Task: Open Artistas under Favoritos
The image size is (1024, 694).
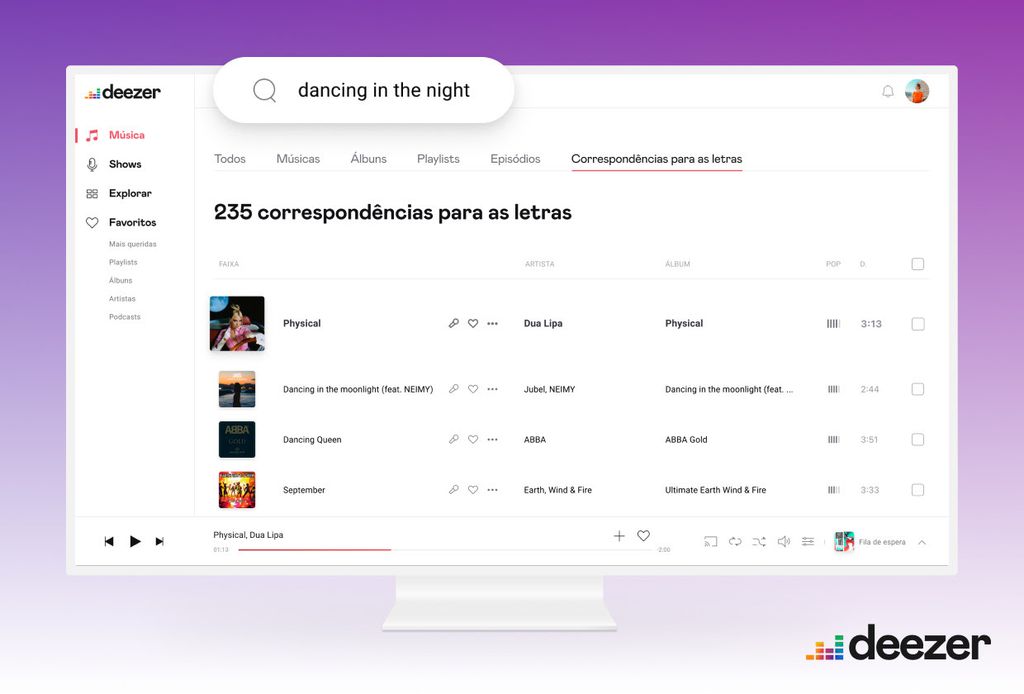Action: coord(122,298)
